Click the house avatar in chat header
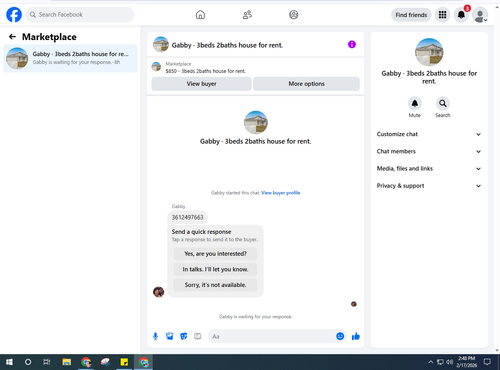This screenshot has width=500, height=370. tap(161, 44)
